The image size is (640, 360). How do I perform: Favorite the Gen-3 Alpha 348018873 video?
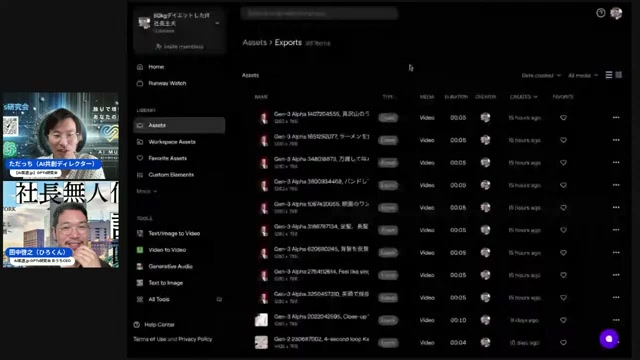pos(563,162)
